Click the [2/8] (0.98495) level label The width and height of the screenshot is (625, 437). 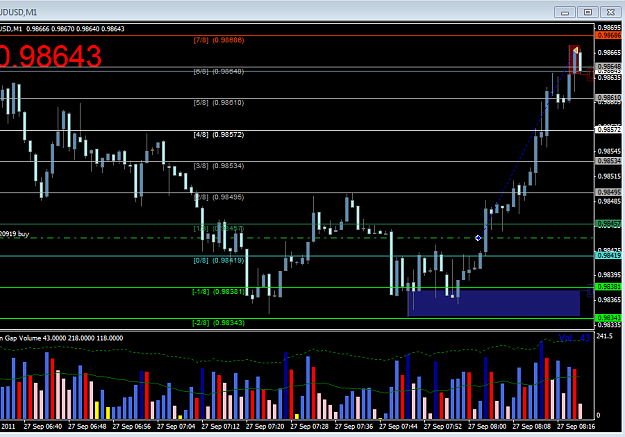coord(219,197)
